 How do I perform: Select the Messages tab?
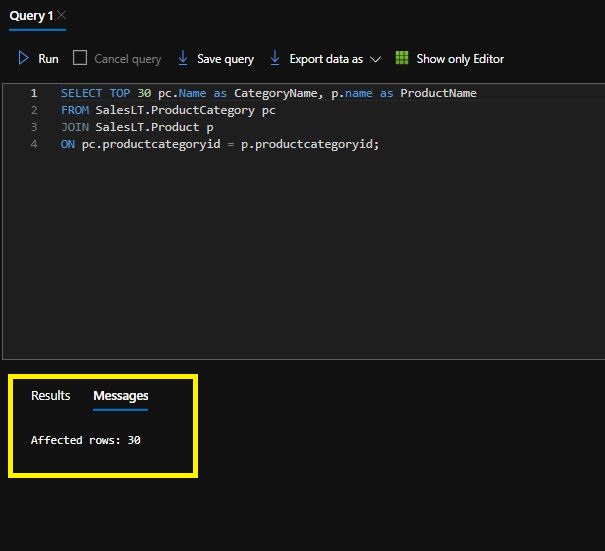click(x=121, y=396)
